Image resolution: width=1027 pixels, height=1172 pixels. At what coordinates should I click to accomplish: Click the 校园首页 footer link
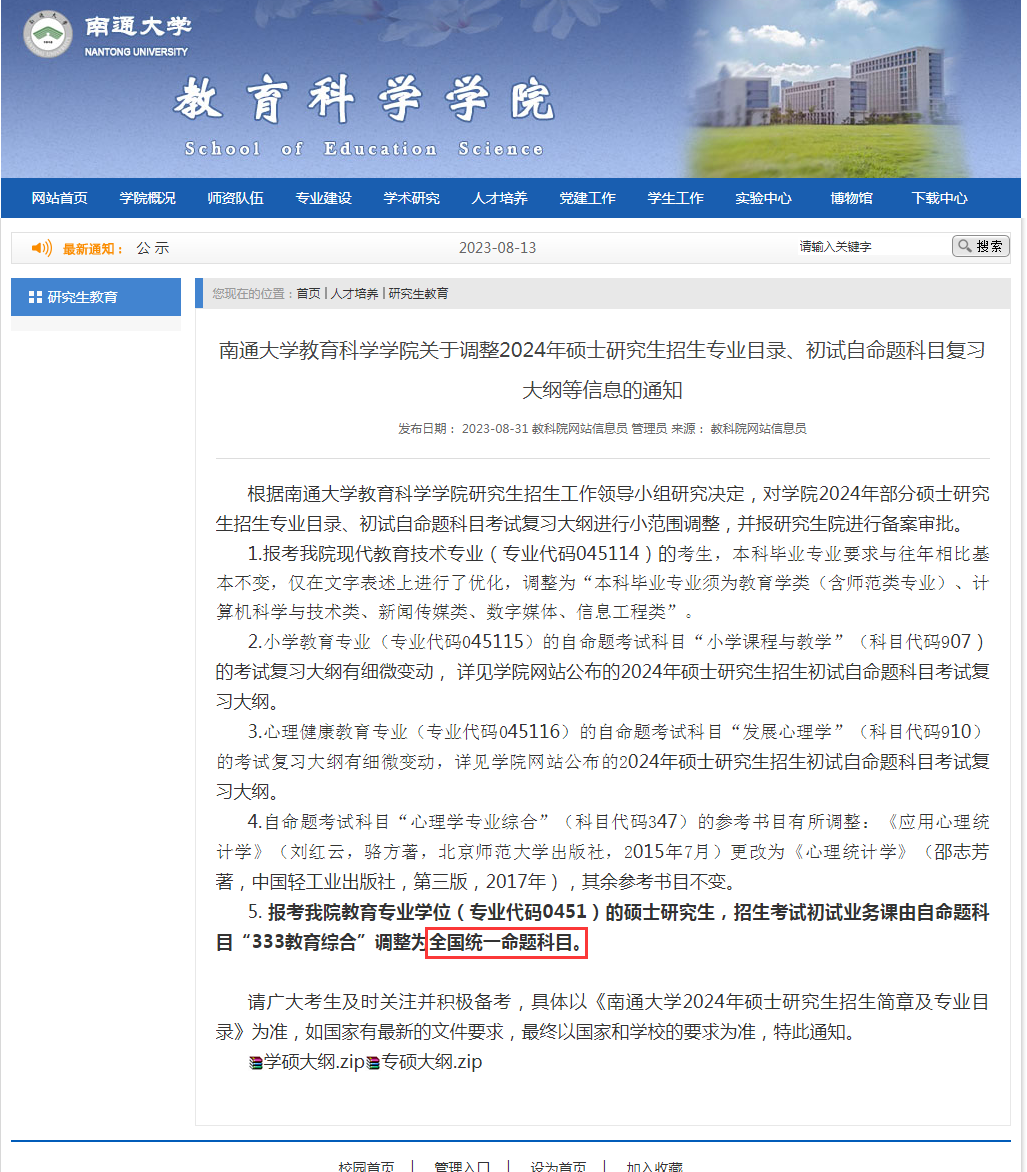366,1166
